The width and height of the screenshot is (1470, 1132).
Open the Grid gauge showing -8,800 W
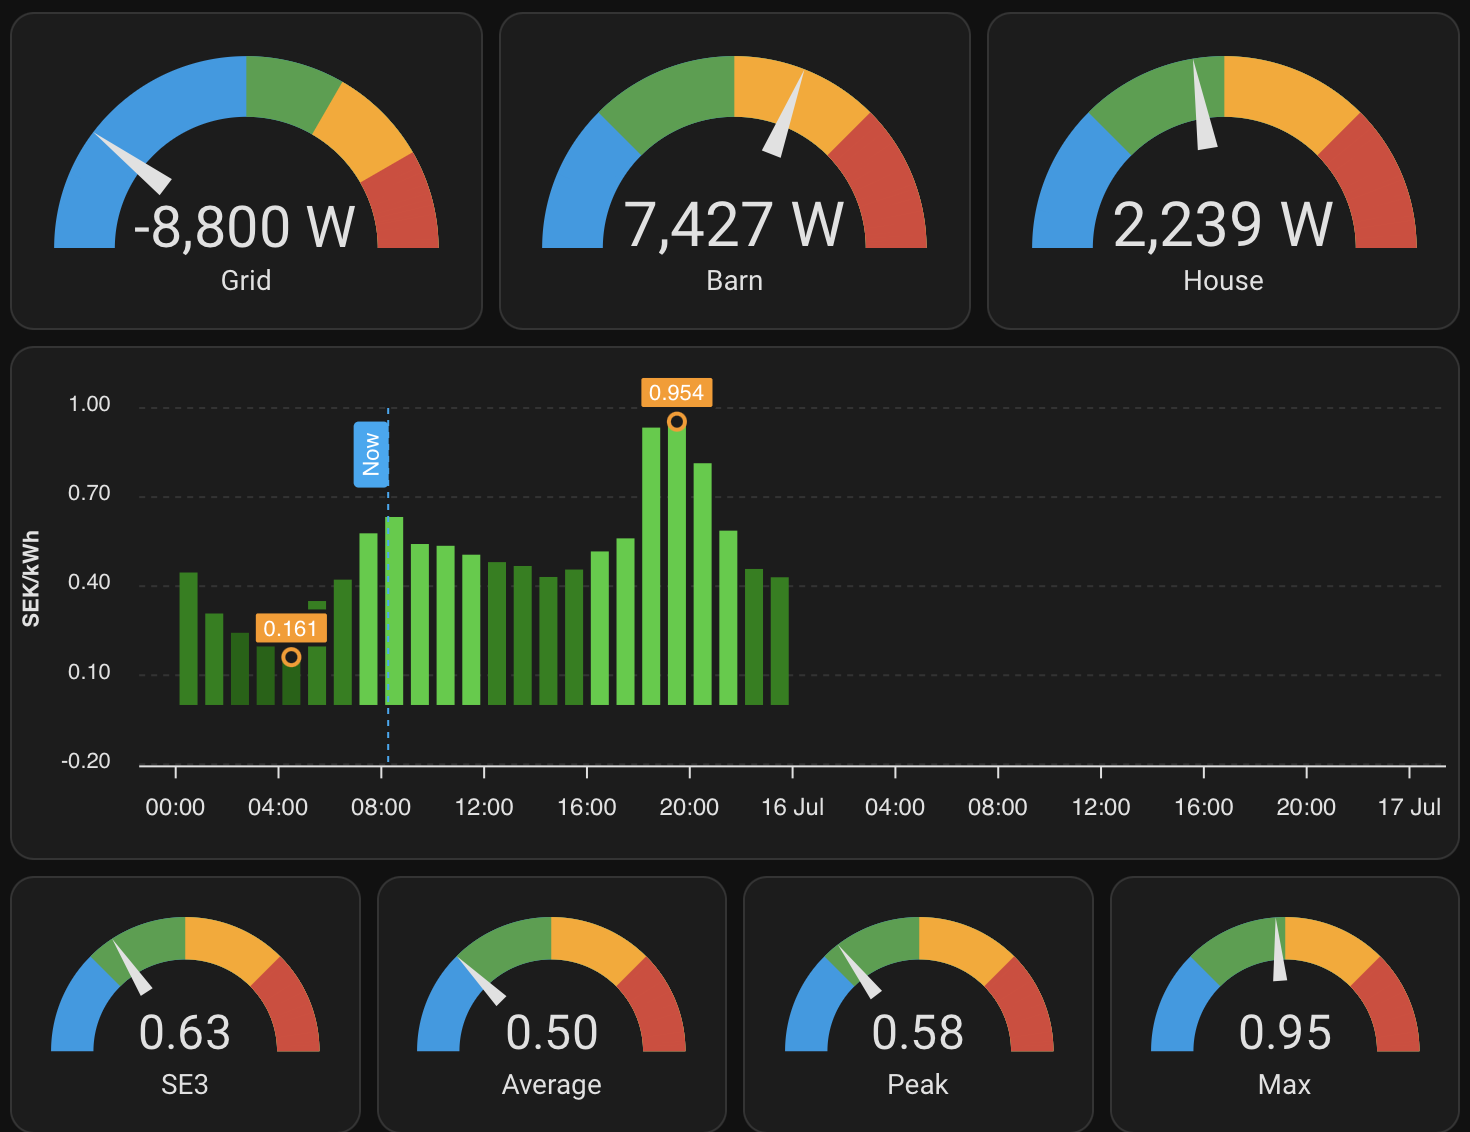coord(246,171)
